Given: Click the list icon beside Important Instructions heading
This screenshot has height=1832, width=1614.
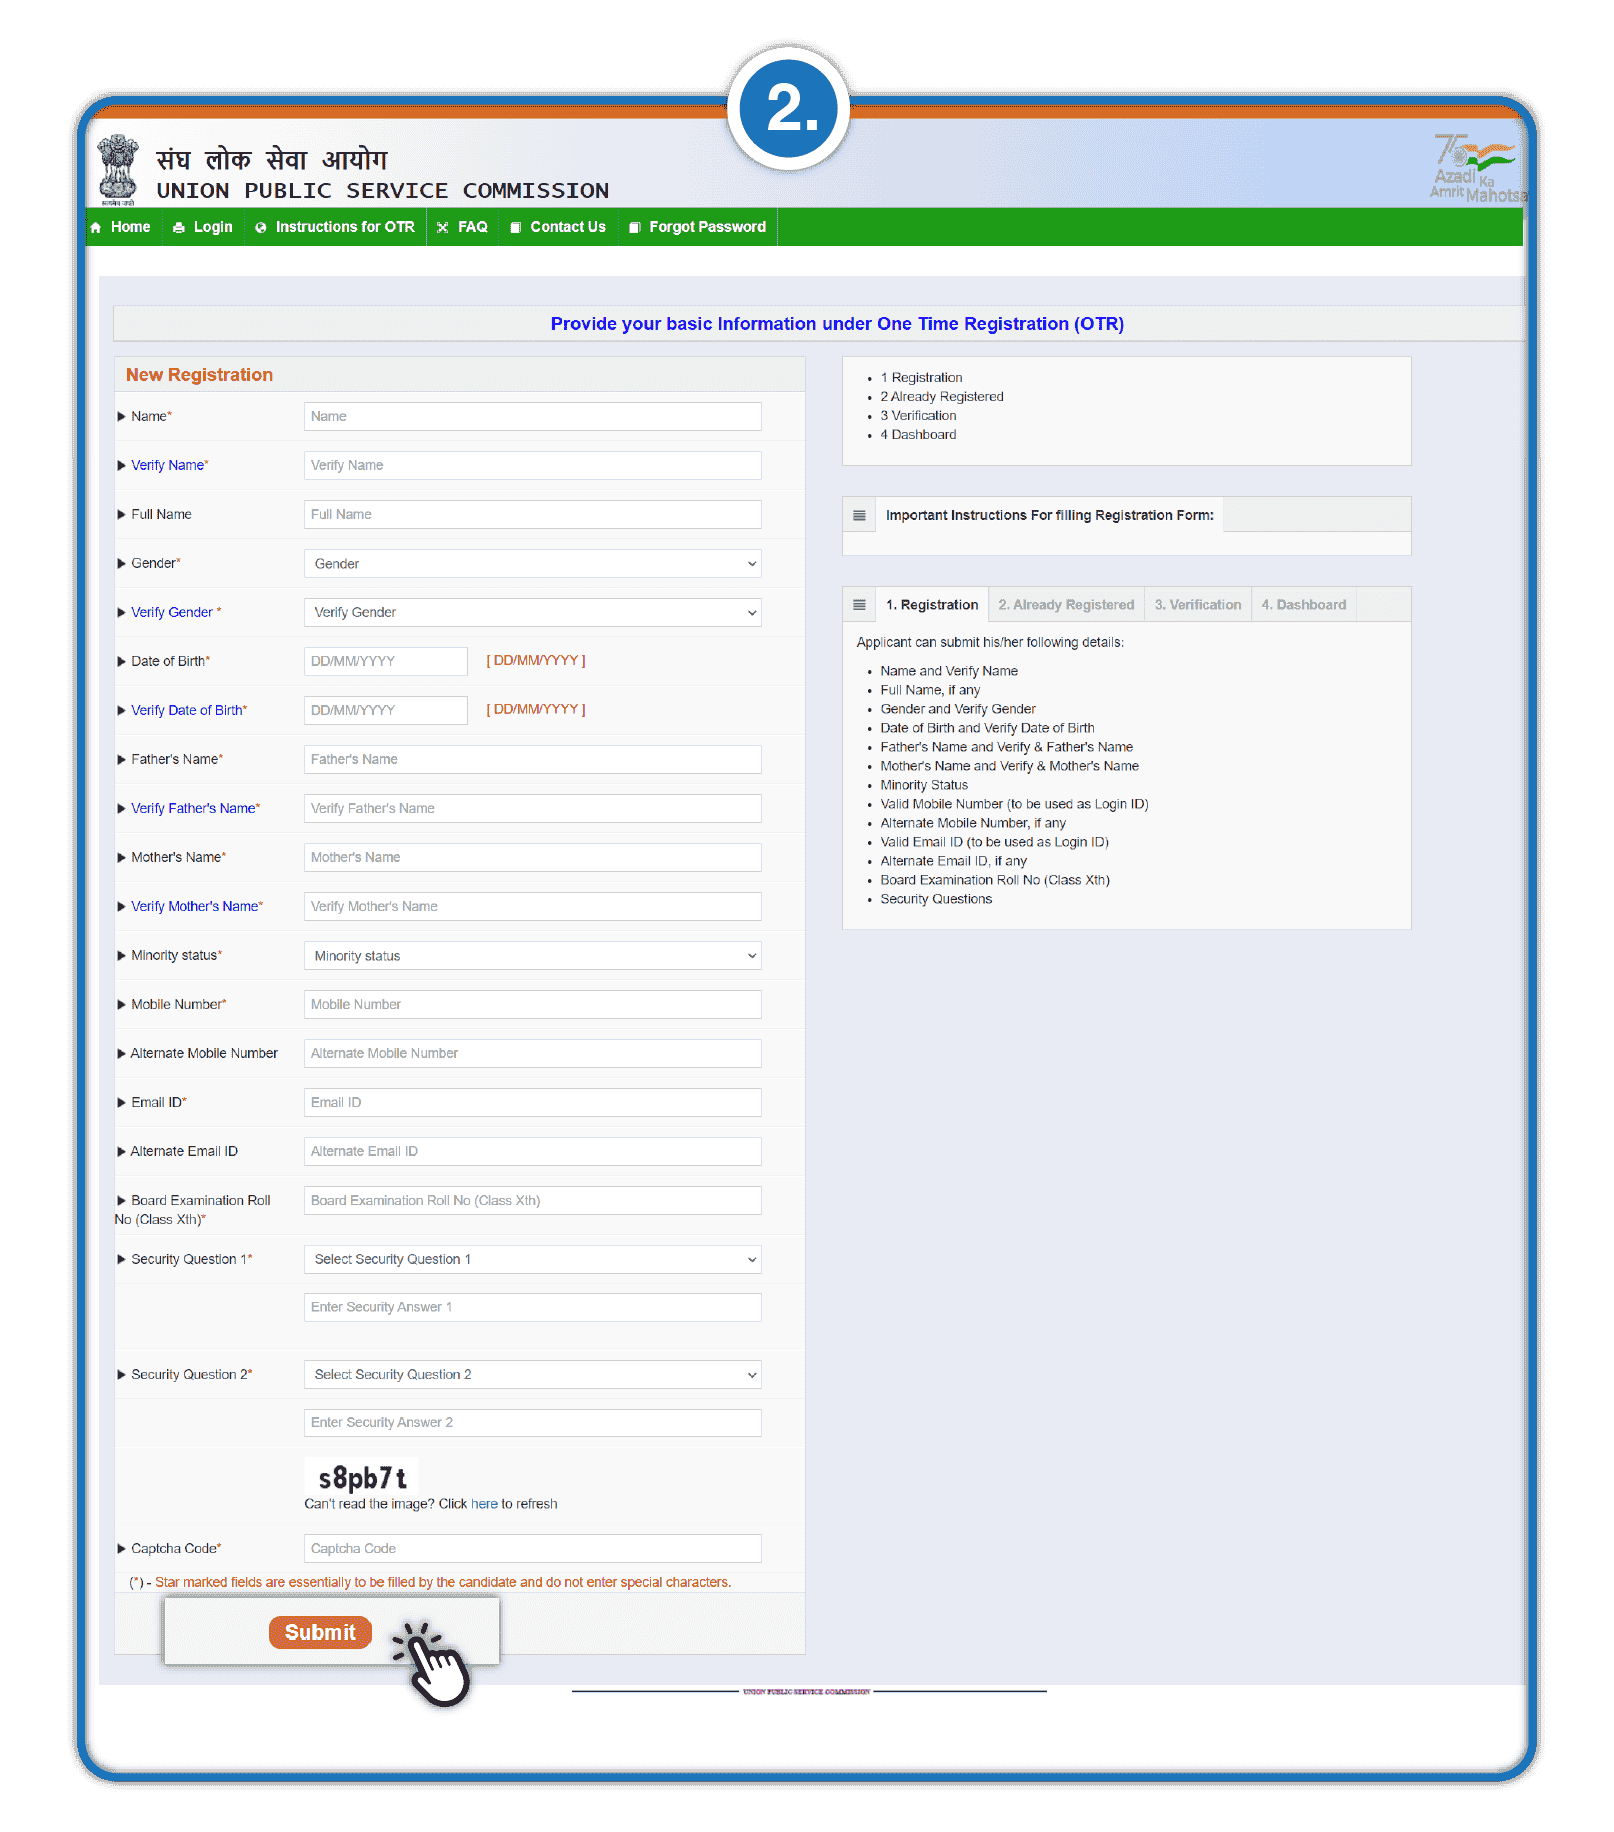Looking at the screenshot, I should point(859,516).
